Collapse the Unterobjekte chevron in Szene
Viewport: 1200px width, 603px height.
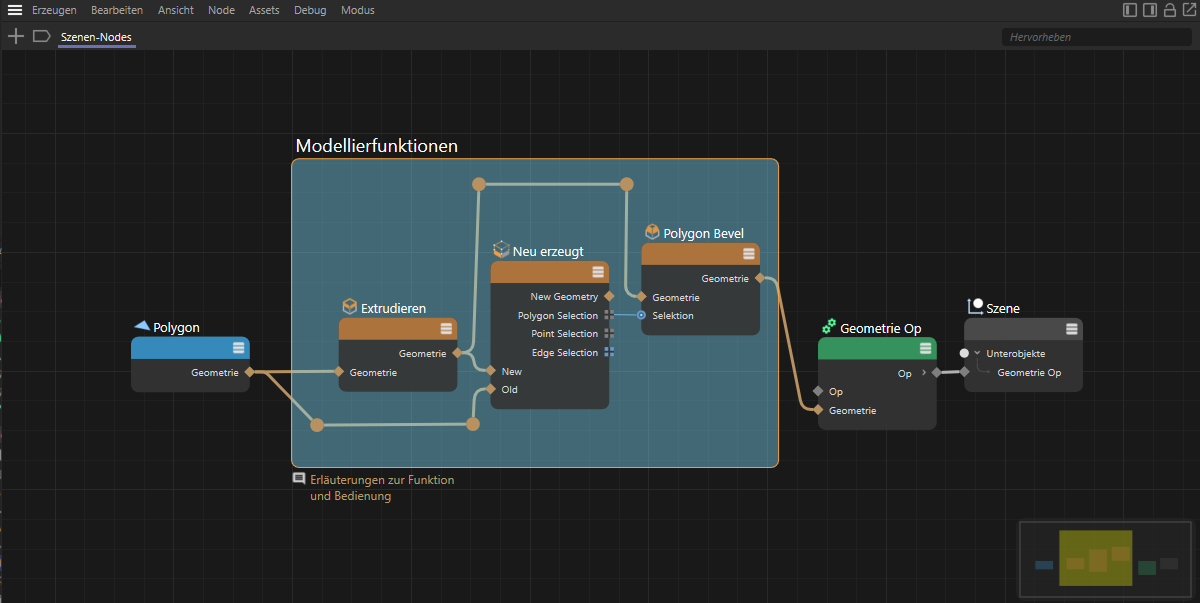(977, 353)
